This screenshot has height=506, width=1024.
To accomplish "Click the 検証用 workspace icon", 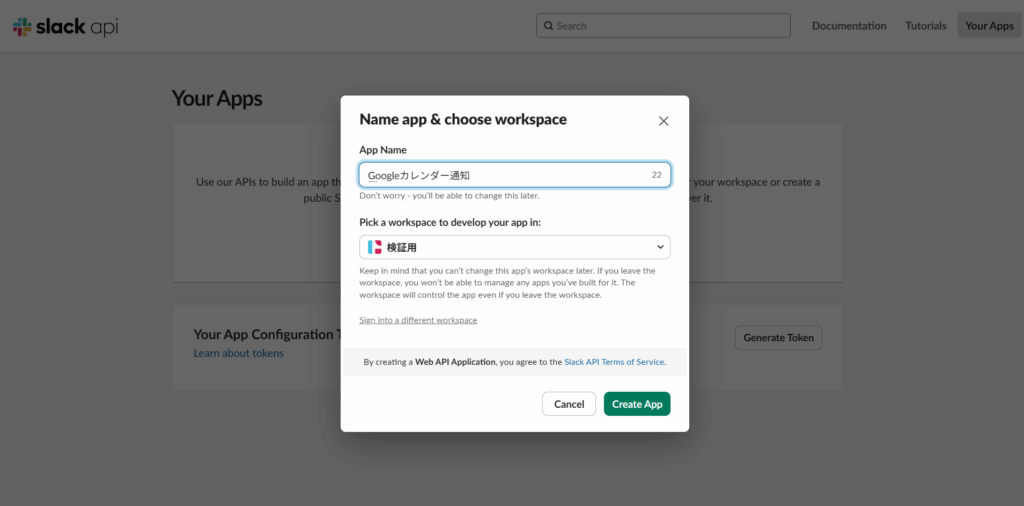I will point(374,247).
